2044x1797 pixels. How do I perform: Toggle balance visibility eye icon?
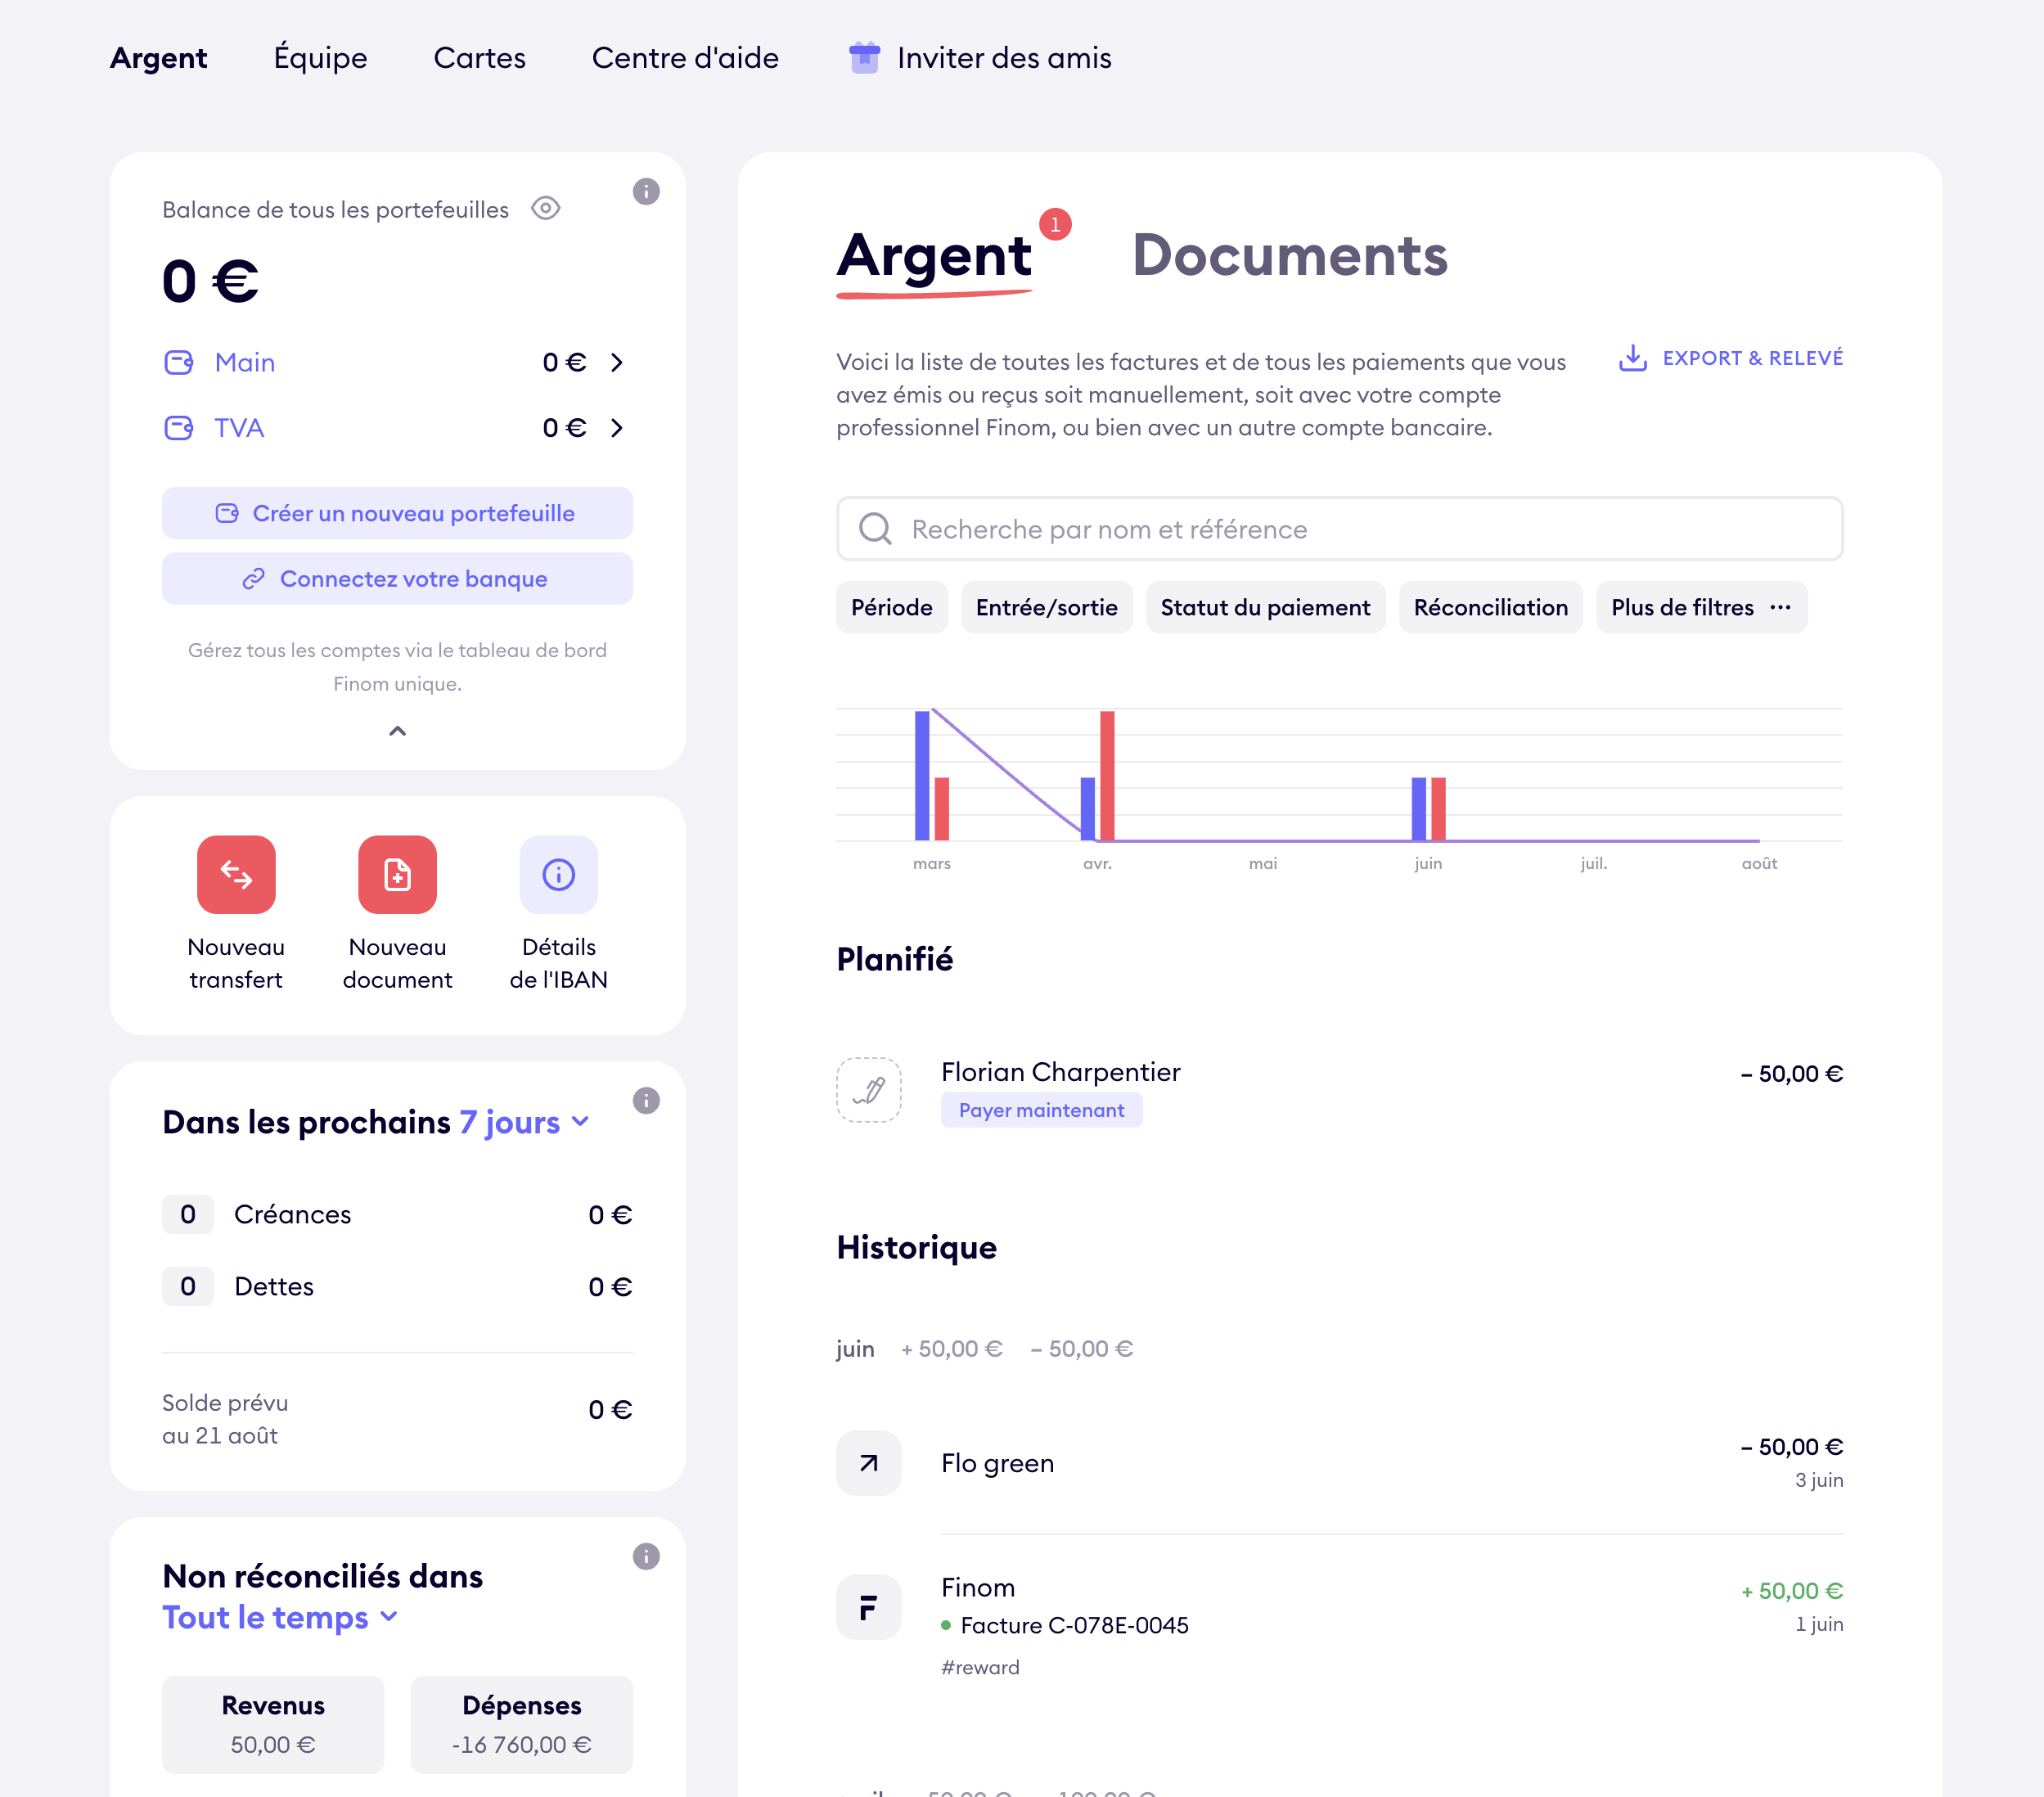pyautogui.click(x=546, y=208)
